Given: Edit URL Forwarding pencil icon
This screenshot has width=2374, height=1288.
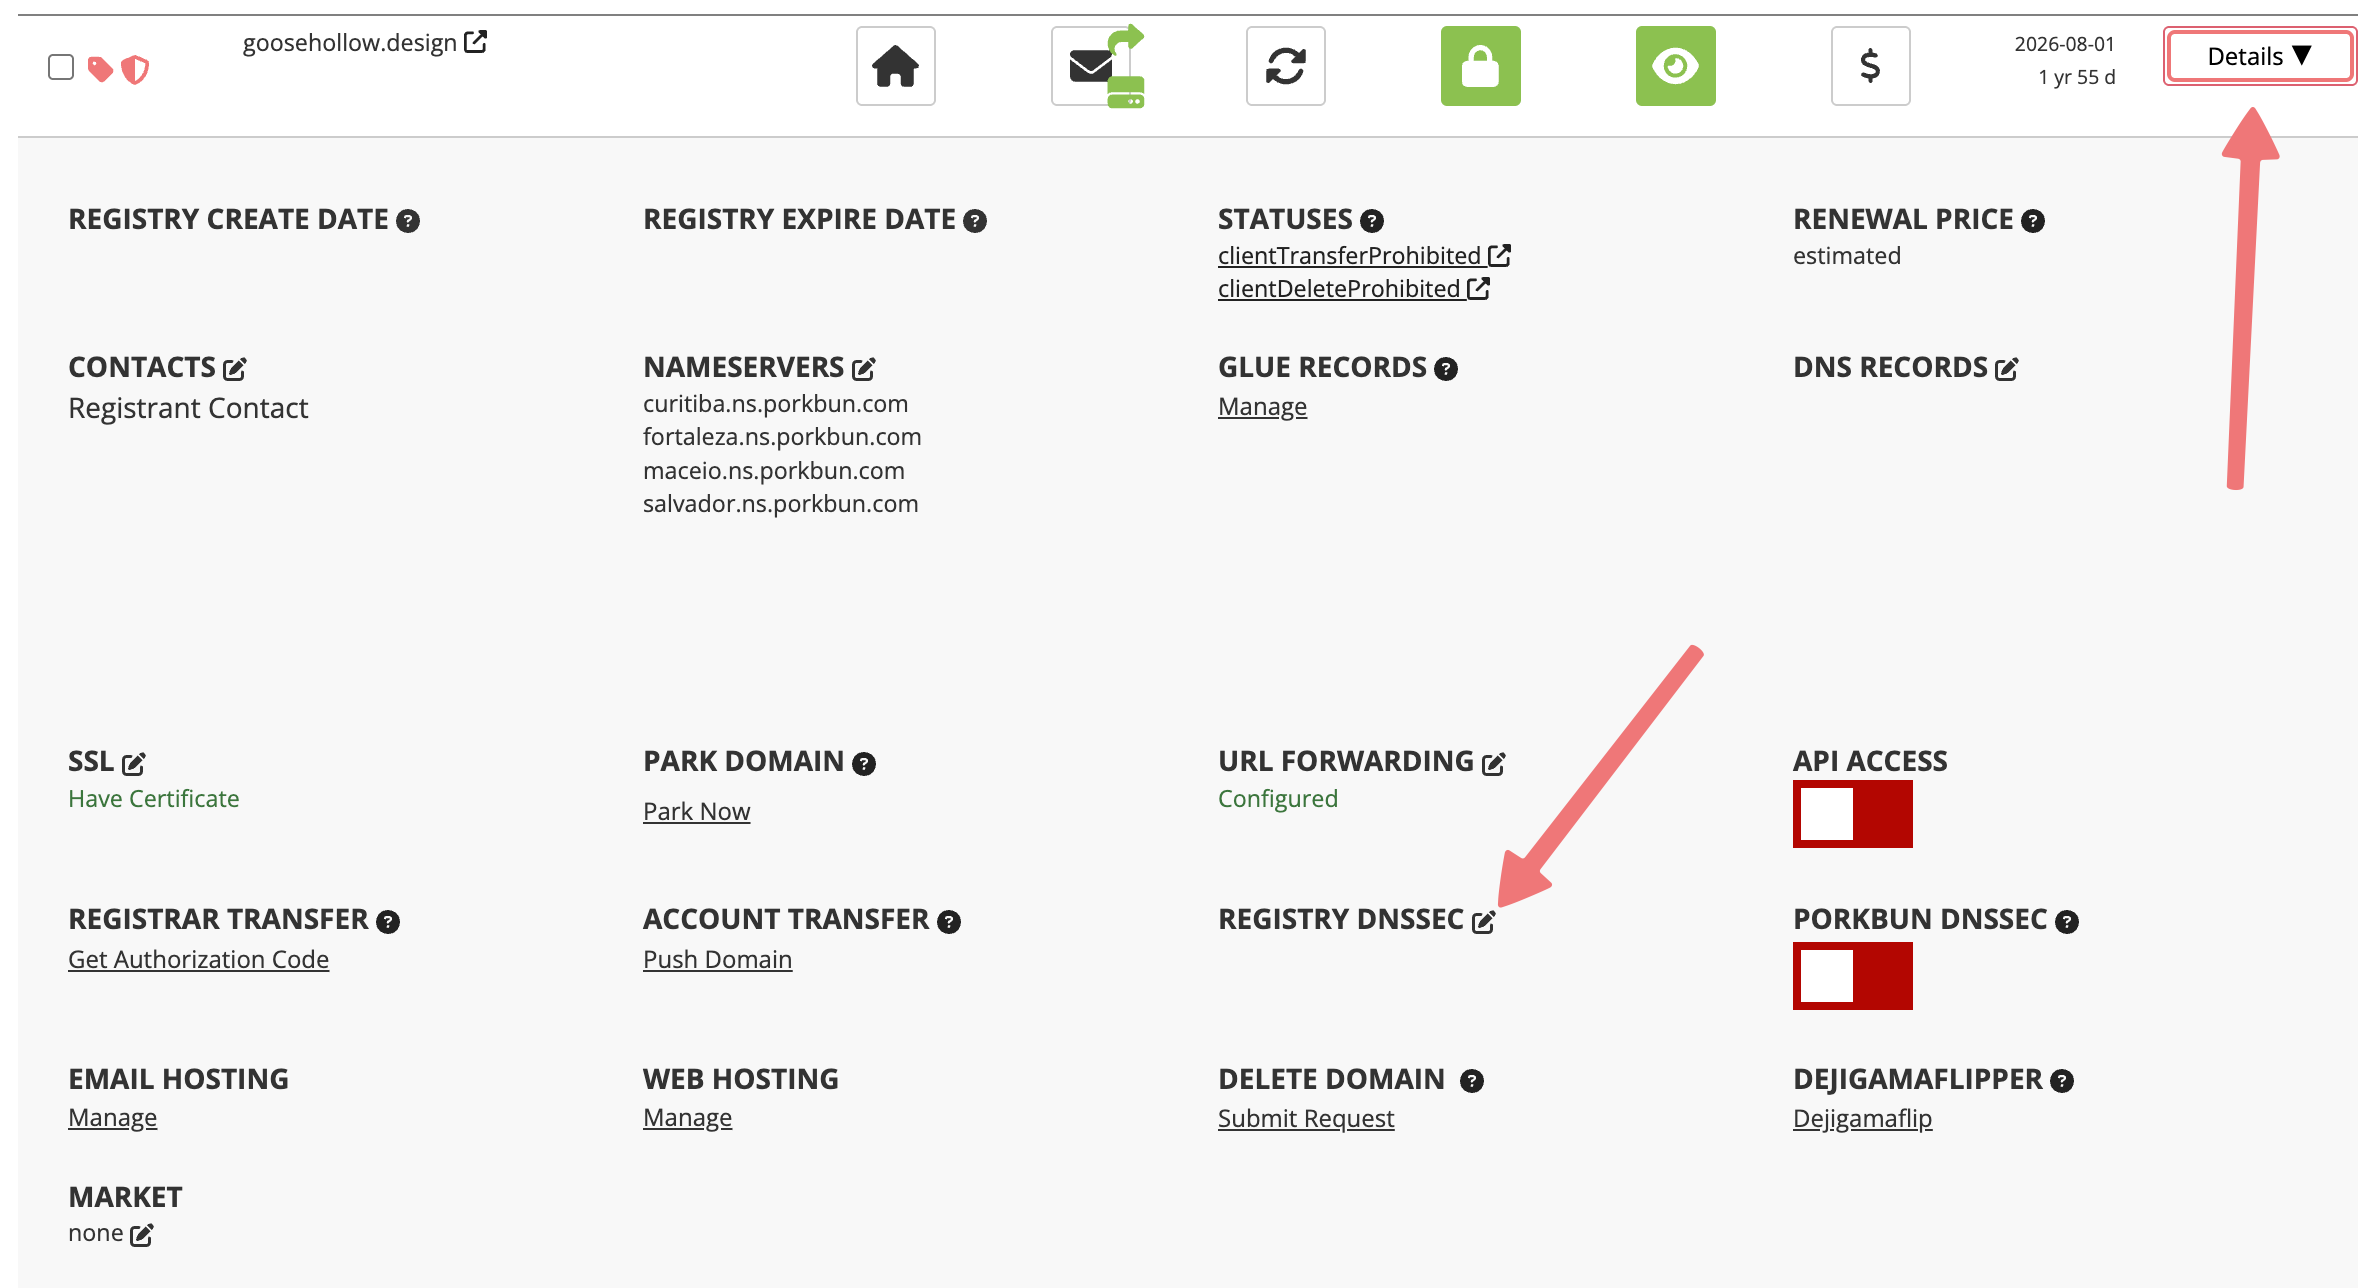Looking at the screenshot, I should point(1493,764).
